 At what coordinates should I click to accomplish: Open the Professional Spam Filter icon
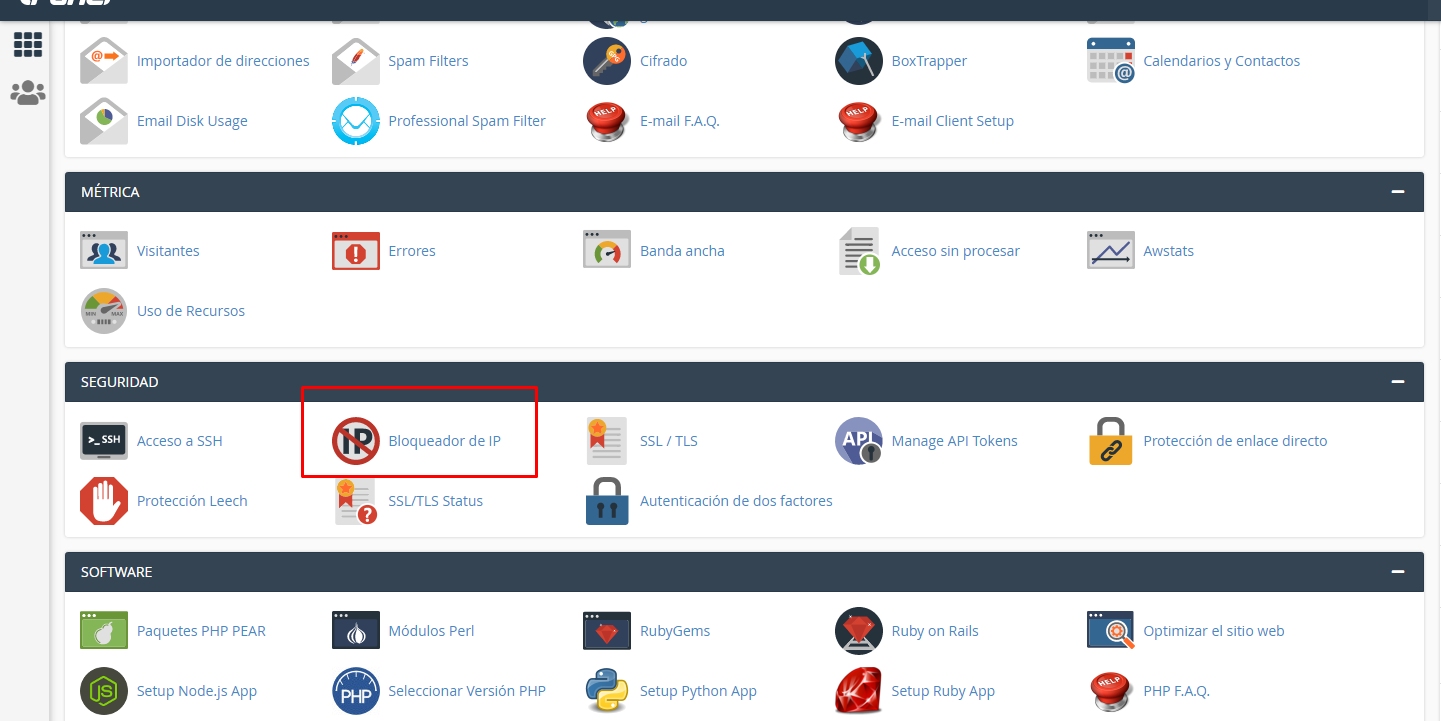(356, 121)
